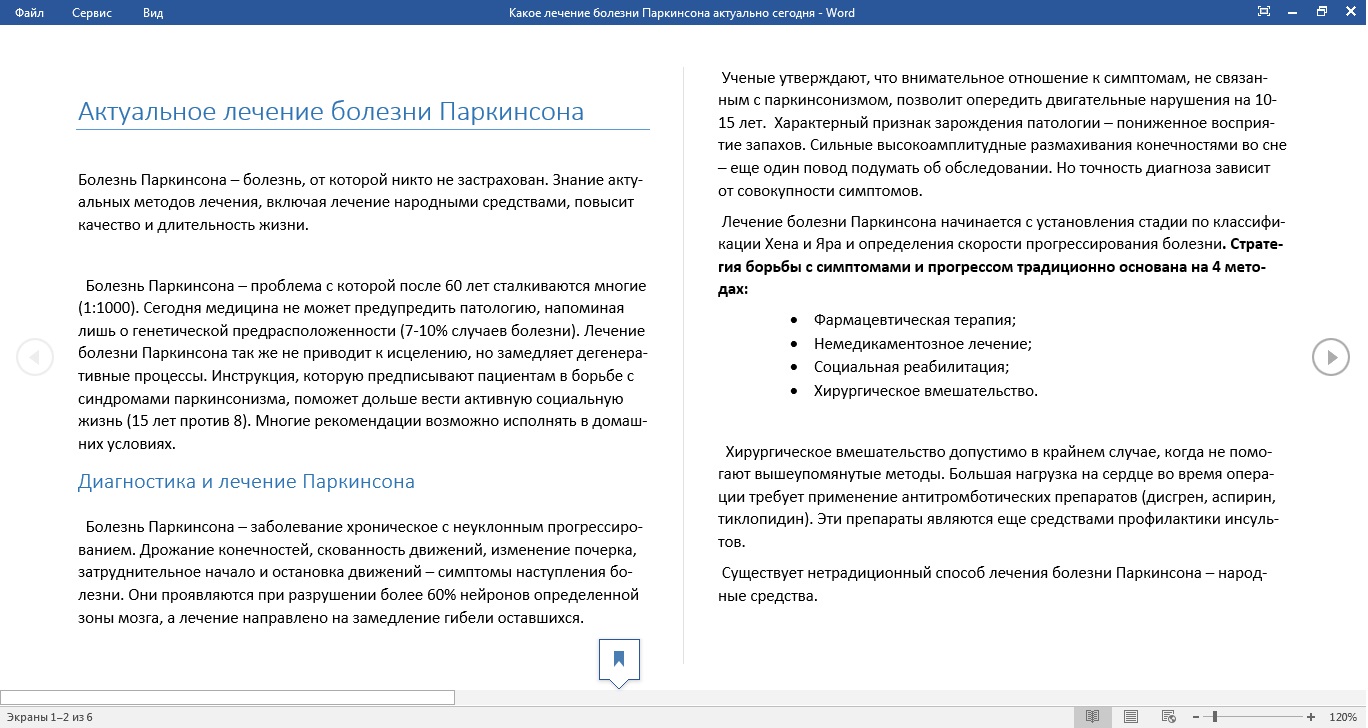Image resolution: width=1368 pixels, height=728 pixels.
Task: Open the Сервис menu
Action: (92, 13)
